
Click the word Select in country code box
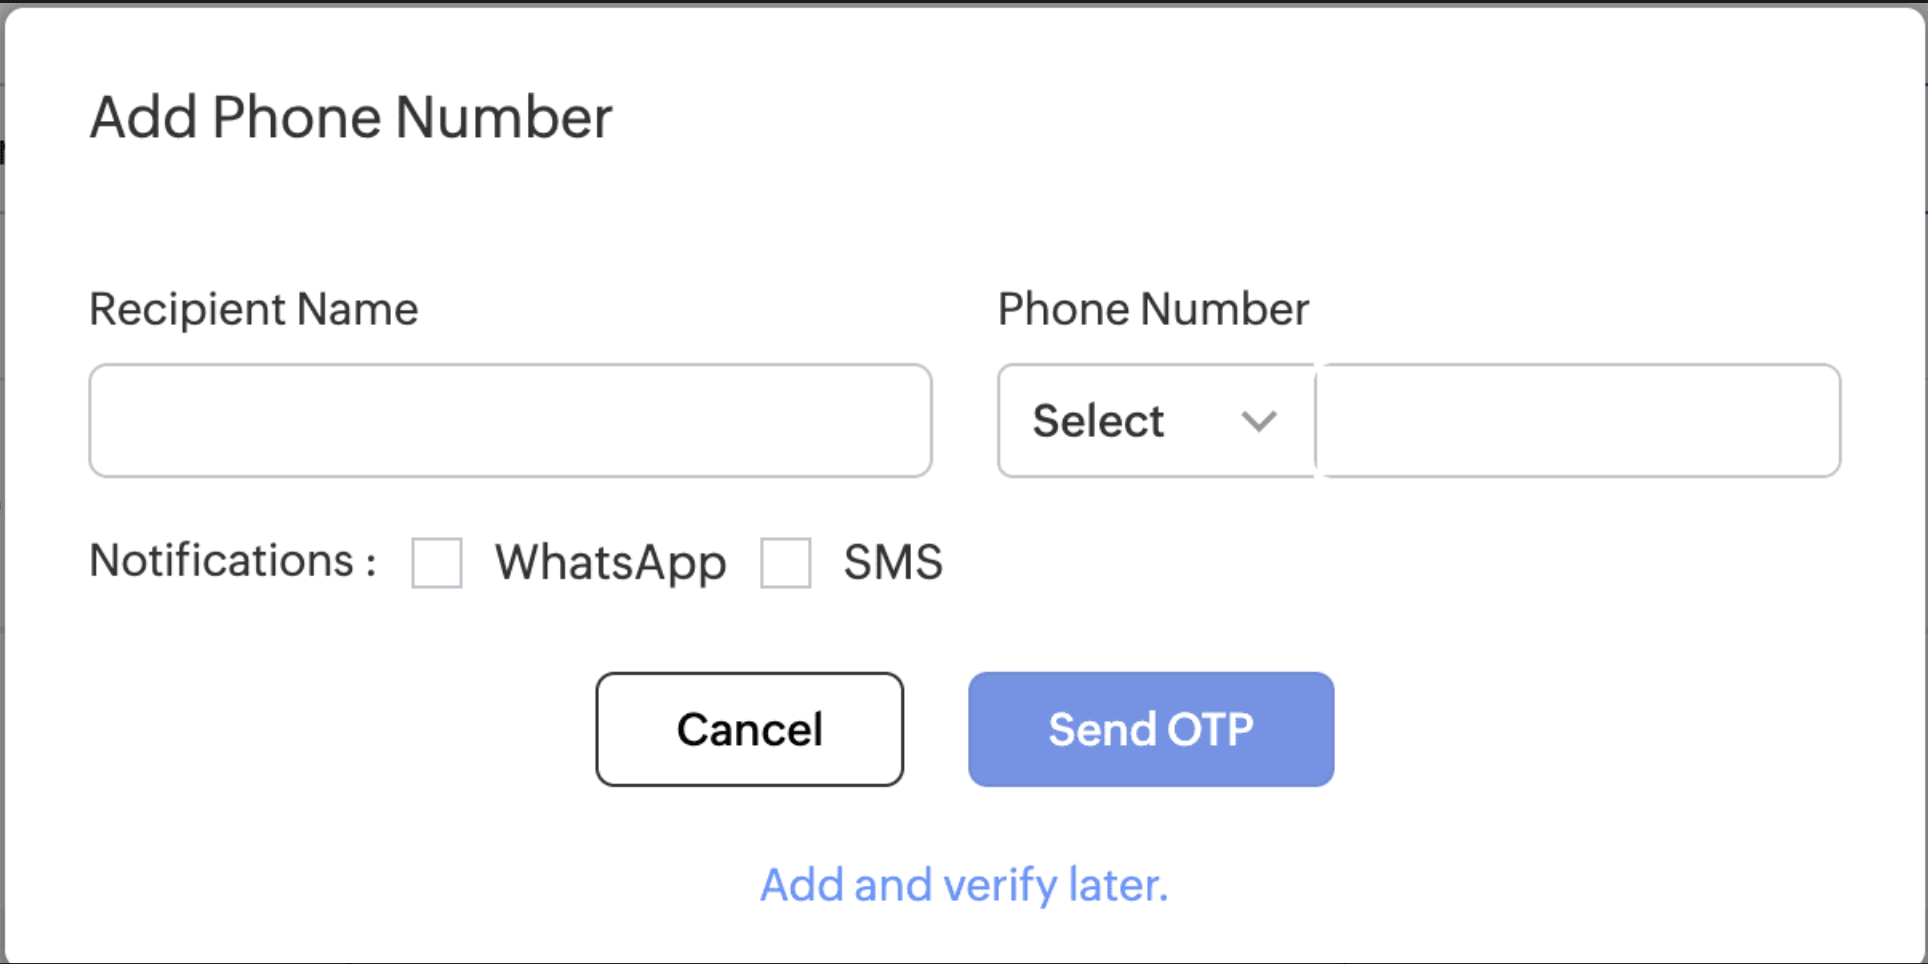(x=1098, y=421)
